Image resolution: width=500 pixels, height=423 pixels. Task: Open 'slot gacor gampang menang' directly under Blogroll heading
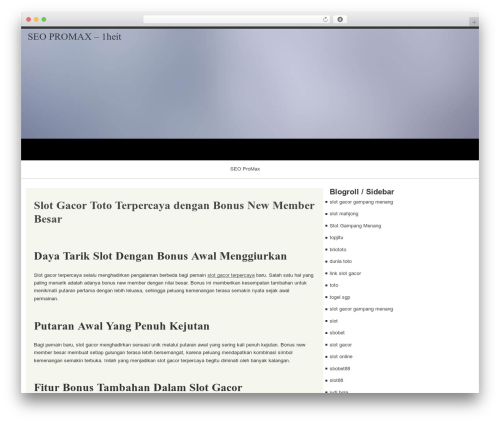[x=361, y=202]
